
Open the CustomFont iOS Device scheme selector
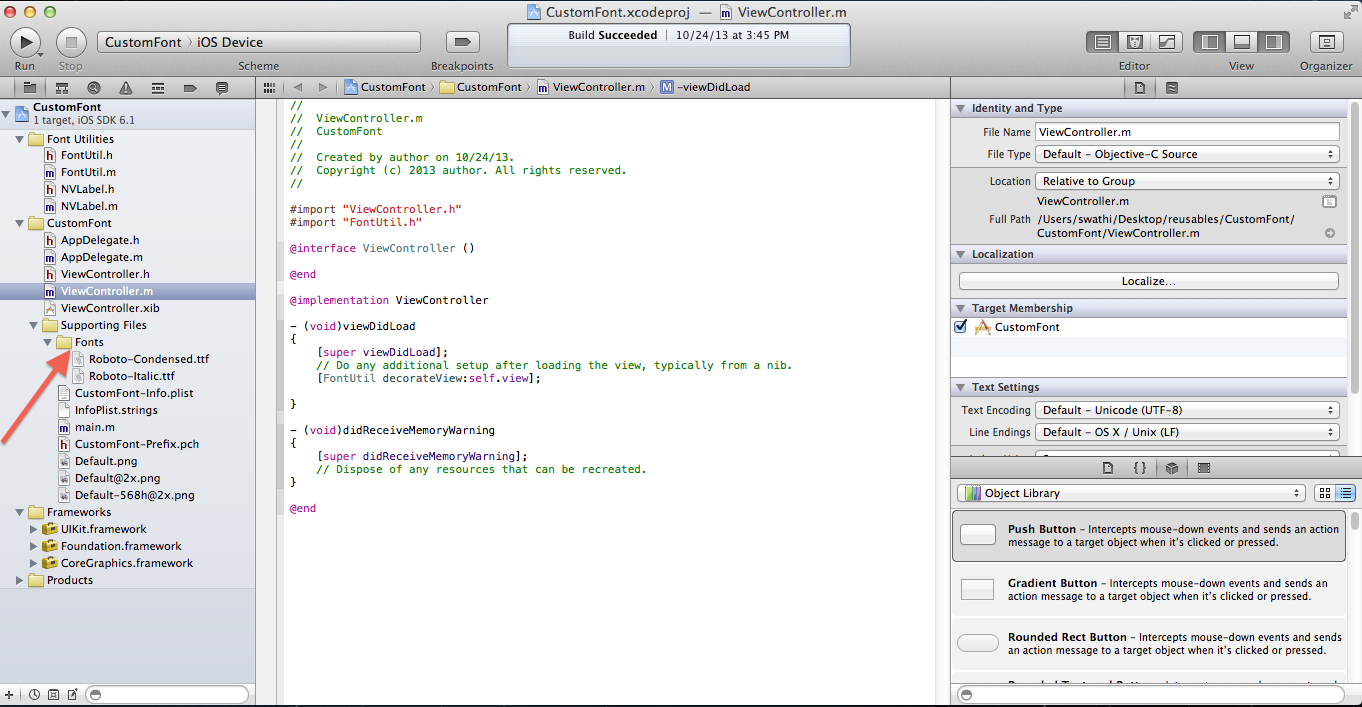point(258,42)
